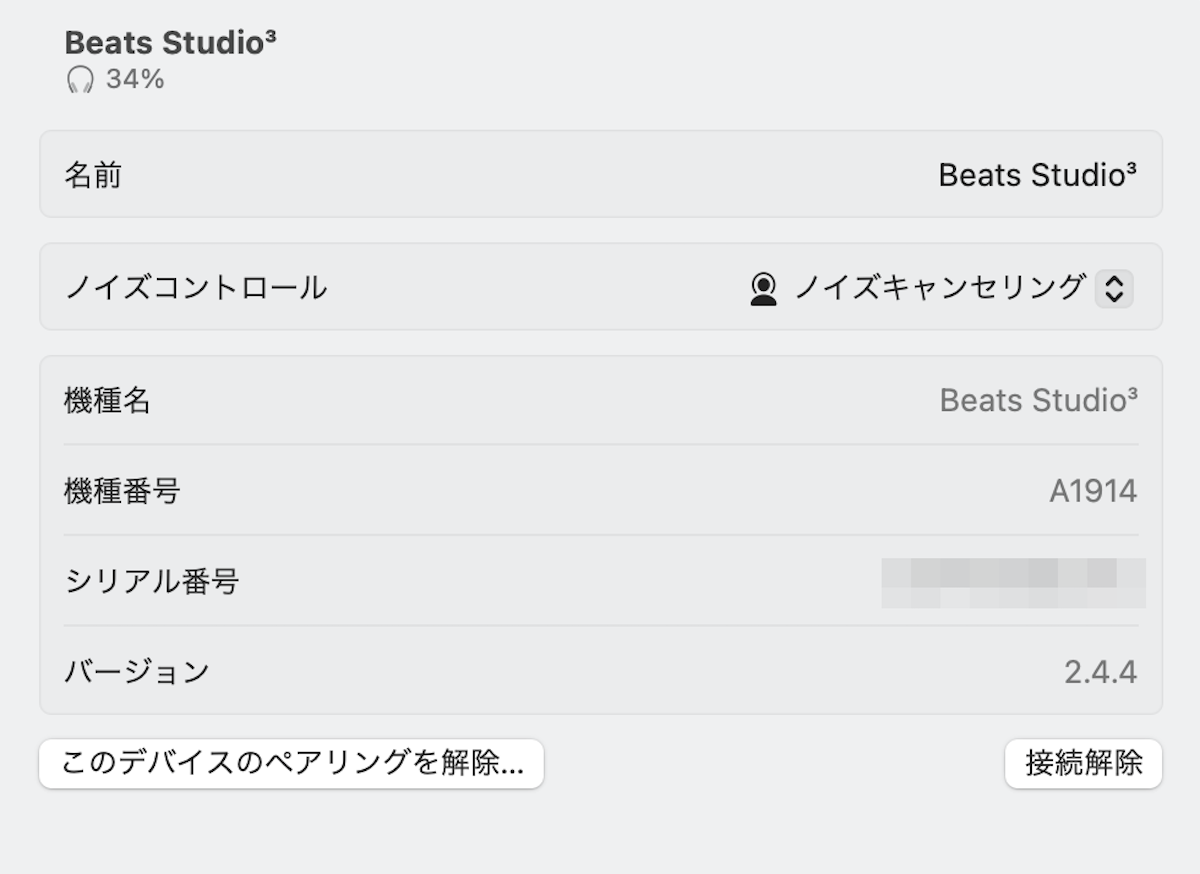Open the ノイズキャンセリング popup menu
1200x874 pixels.
click(939, 288)
